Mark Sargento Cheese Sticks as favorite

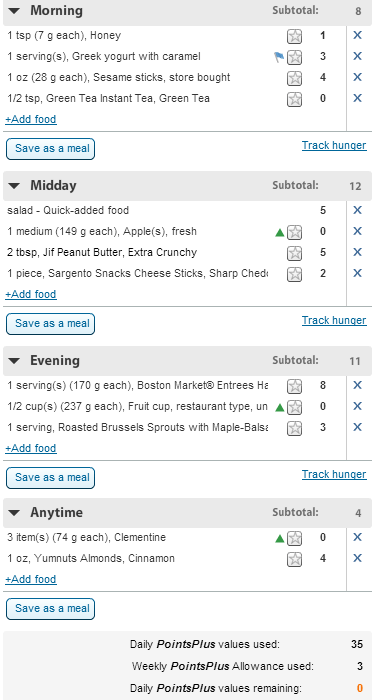pyautogui.click(x=294, y=274)
